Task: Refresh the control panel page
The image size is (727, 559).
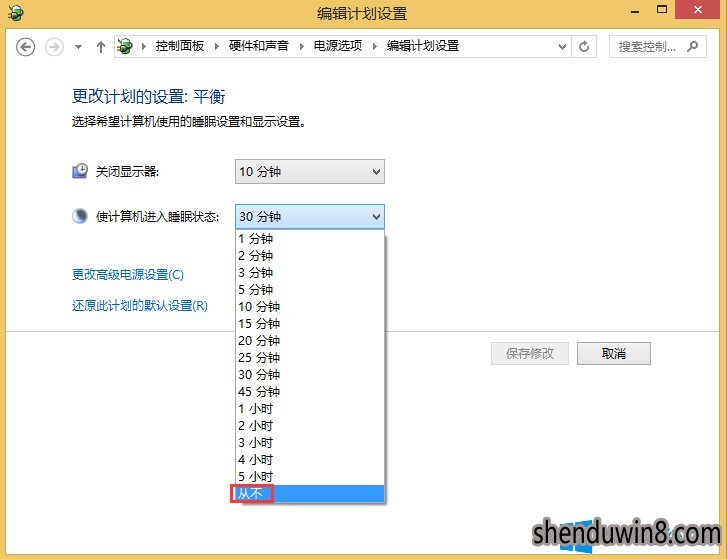Action: 584,46
